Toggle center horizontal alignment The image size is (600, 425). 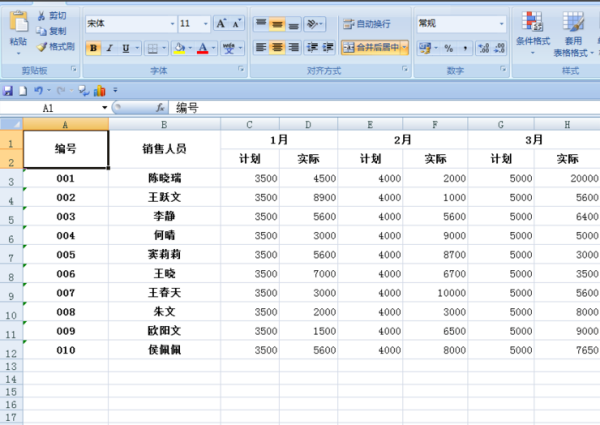[276, 47]
